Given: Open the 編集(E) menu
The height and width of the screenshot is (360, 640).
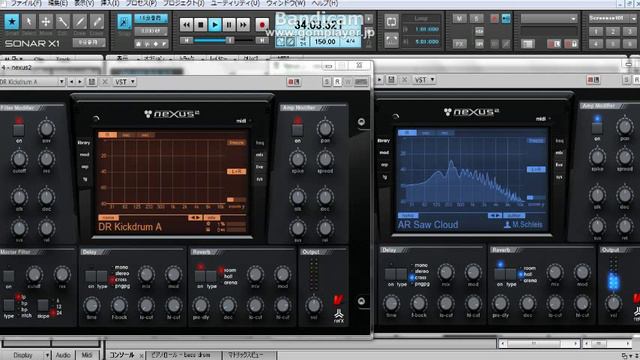Looking at the screenshot, I should (x=58, y=3).
